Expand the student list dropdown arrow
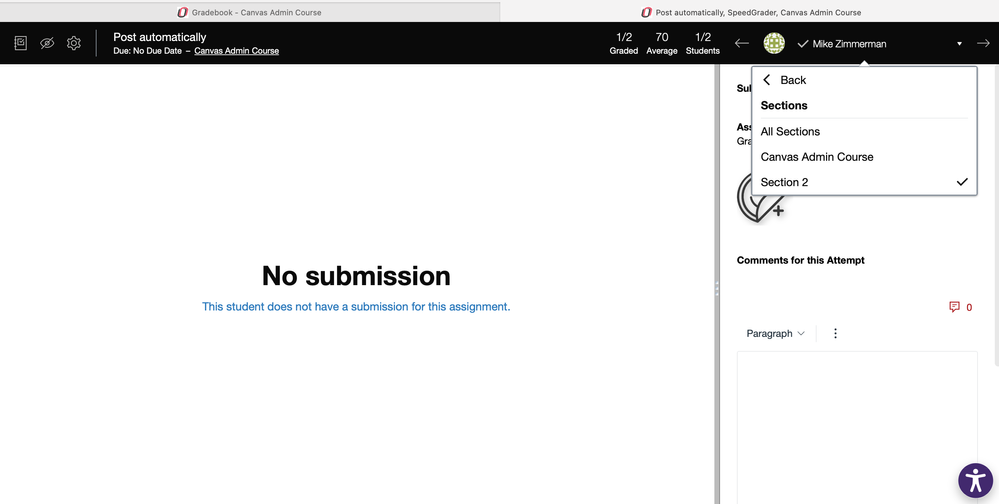The image size is (999, 504). pos(959,44)
